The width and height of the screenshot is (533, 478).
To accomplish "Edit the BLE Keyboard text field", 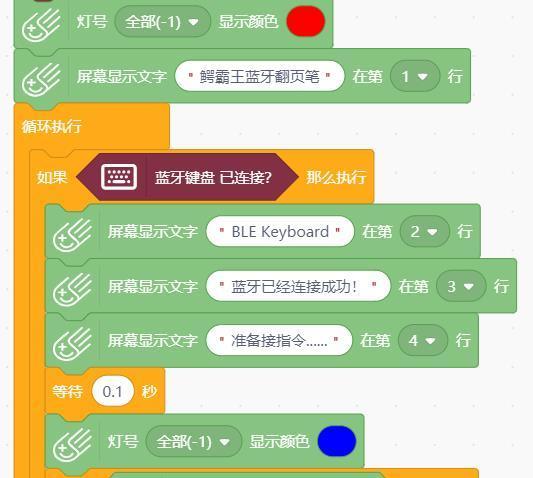I will (280, 232).
